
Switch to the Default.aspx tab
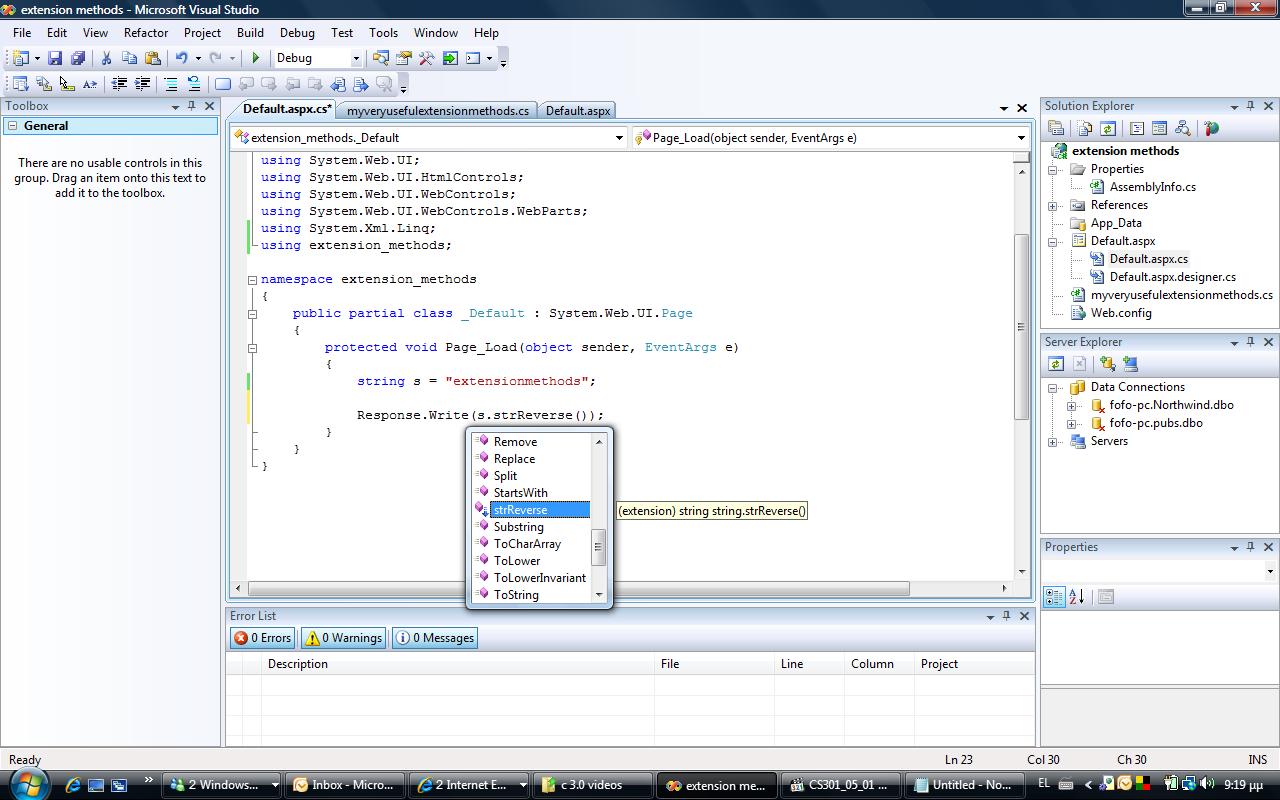[x=577, y=111]
